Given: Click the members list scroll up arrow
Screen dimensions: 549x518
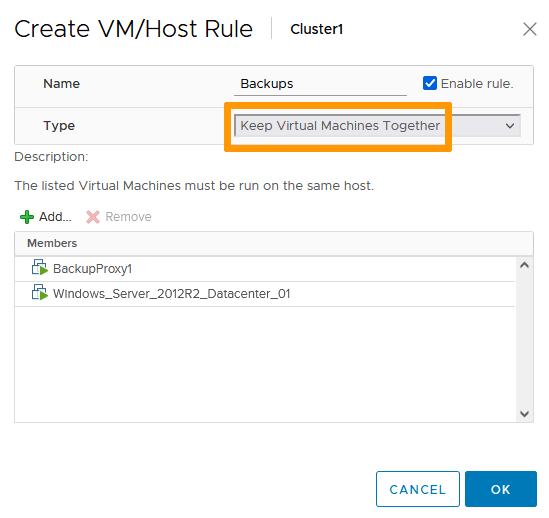Looking at the screenshot, I should [524, 265].
